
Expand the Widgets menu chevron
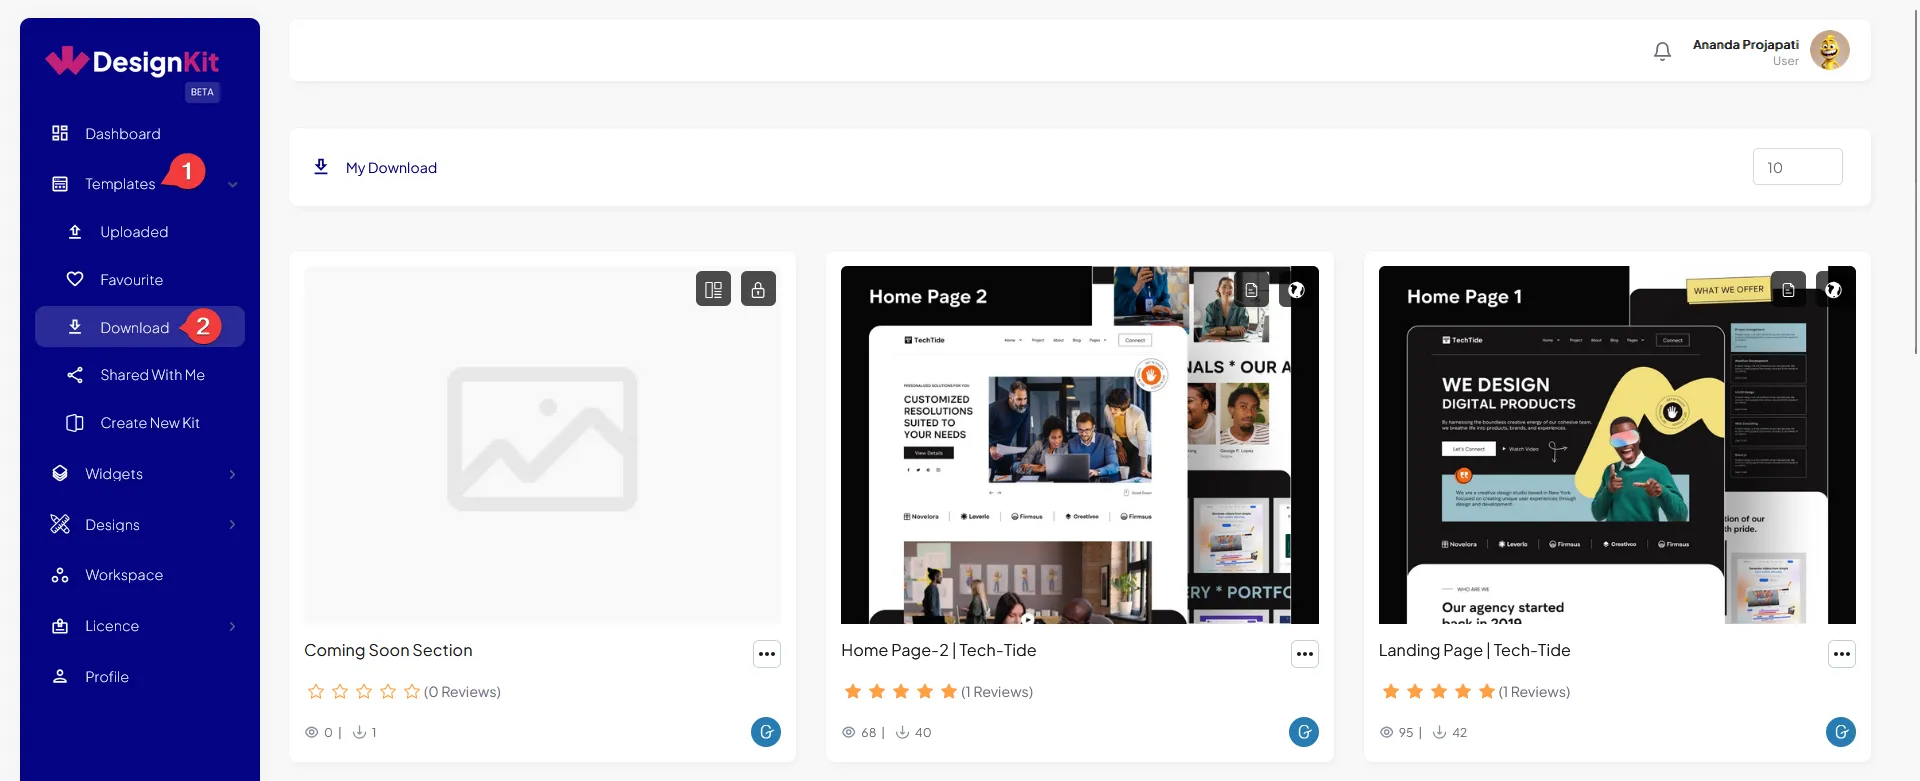(232, 474)
